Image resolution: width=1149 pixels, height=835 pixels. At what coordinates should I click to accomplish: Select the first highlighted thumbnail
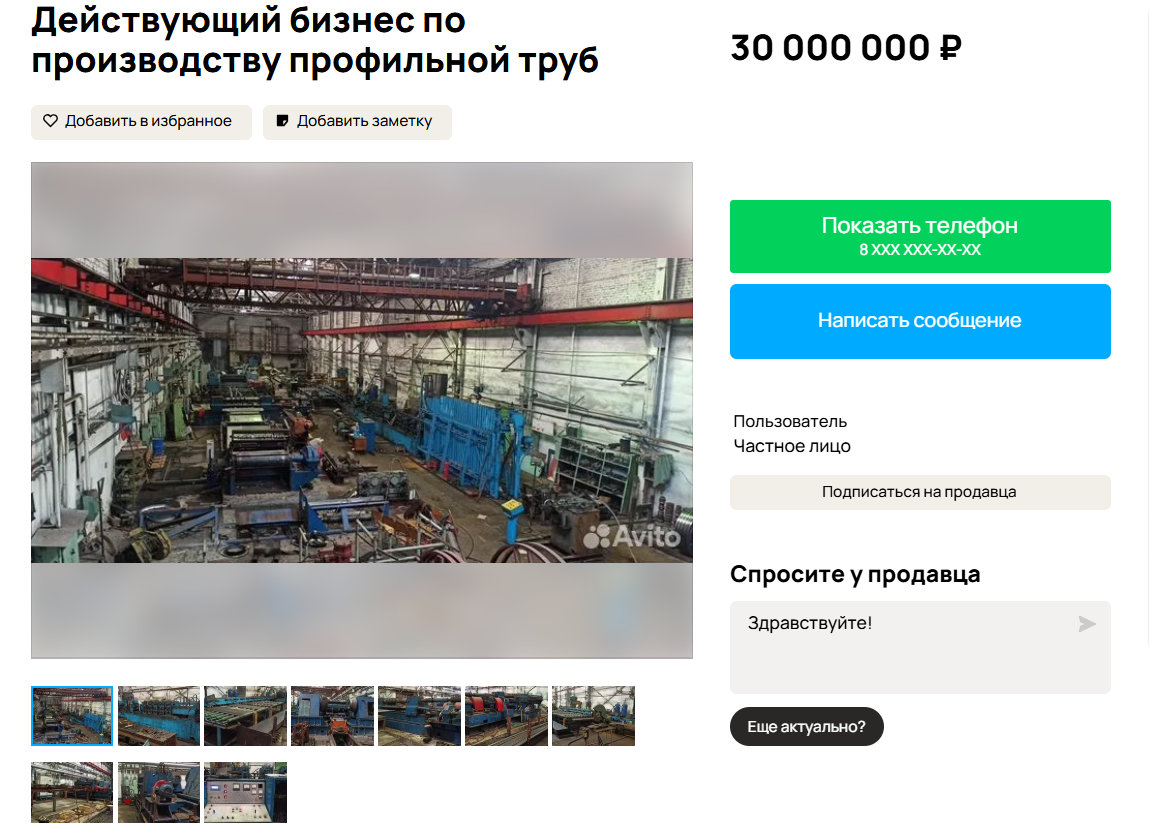(72, 716)
